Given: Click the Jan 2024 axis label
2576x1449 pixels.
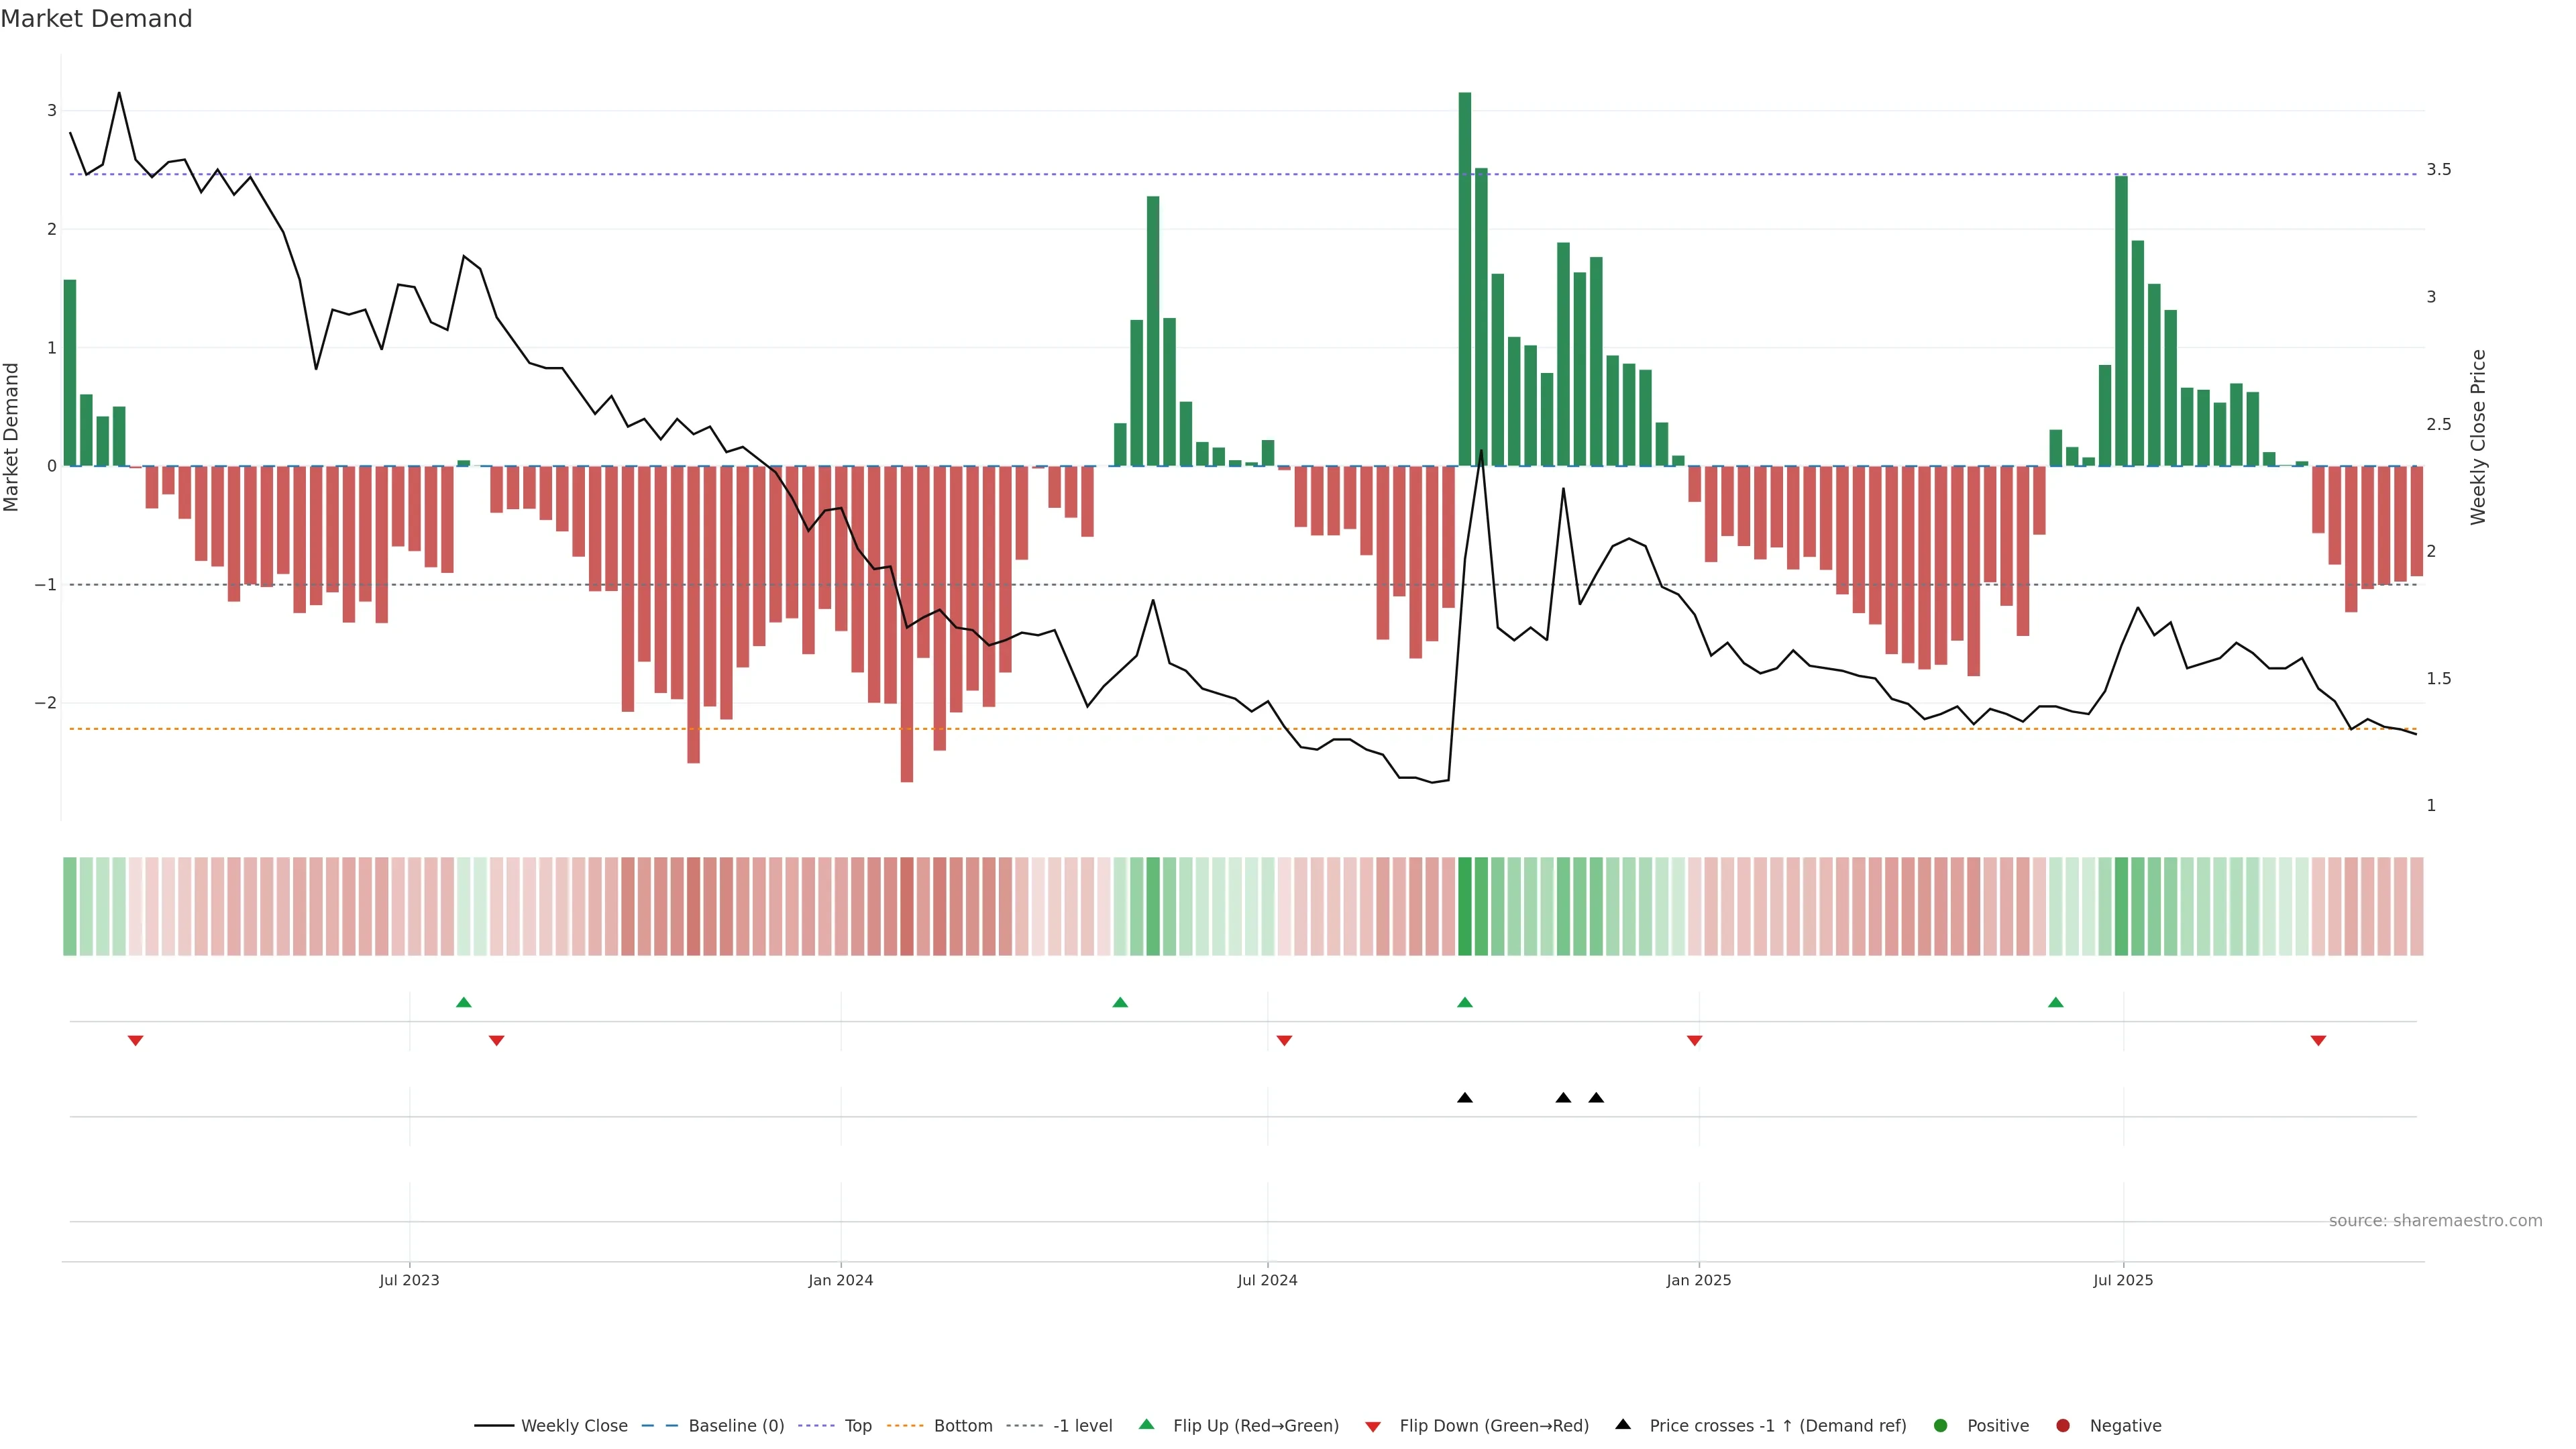Looking at the screenshot, I should click(840, 1280).
